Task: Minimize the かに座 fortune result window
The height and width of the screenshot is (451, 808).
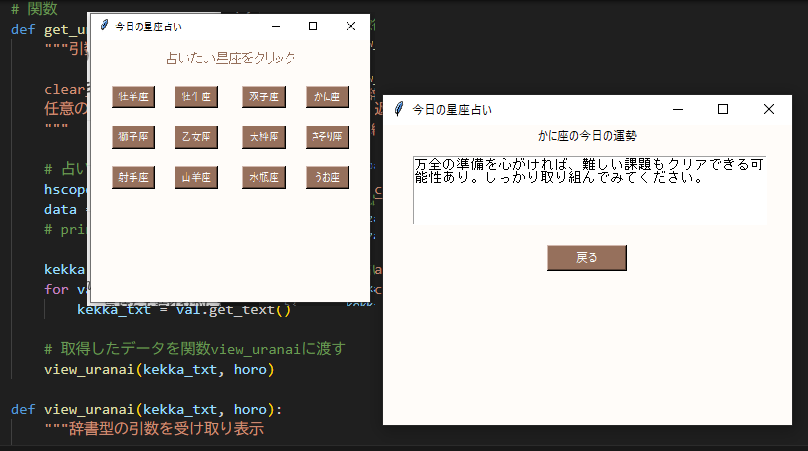Action: [x=678, y=109]
